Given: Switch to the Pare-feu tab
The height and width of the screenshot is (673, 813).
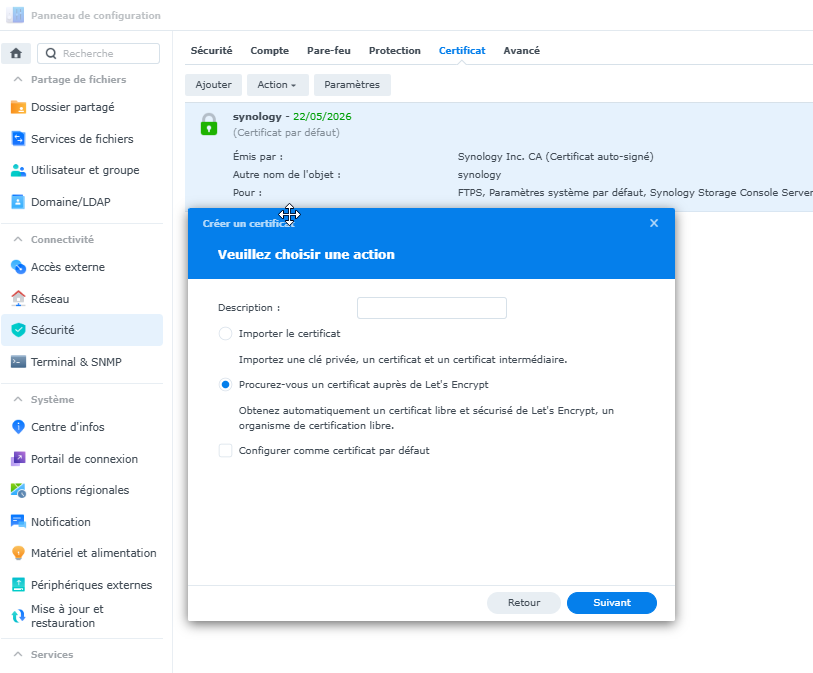Looking at the screenshot, I should coord(328,51).
